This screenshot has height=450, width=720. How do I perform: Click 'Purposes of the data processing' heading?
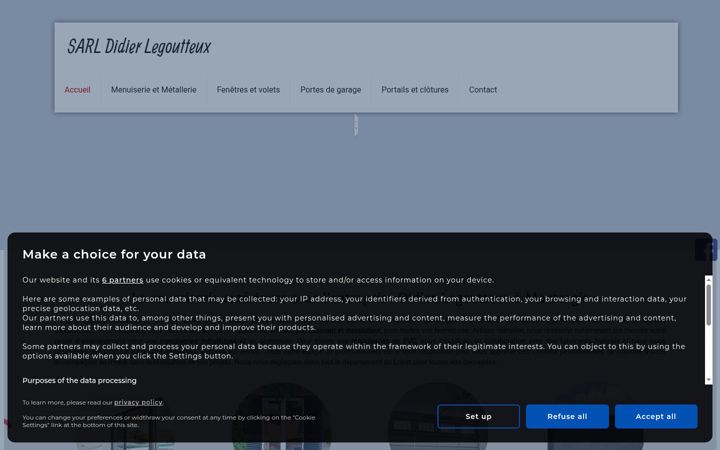(79, 381)
